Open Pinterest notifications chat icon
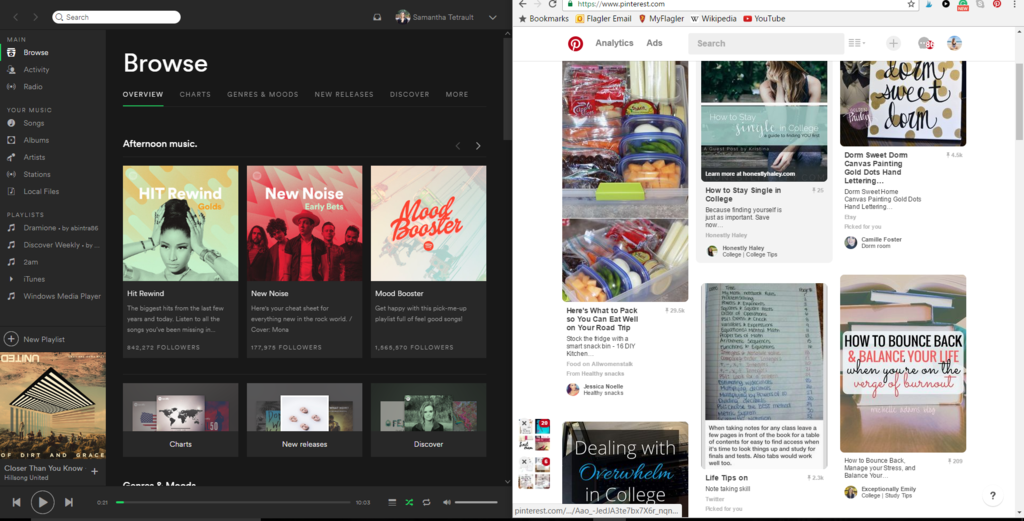Screen dimensions: 1024x521 pos(925,43)
